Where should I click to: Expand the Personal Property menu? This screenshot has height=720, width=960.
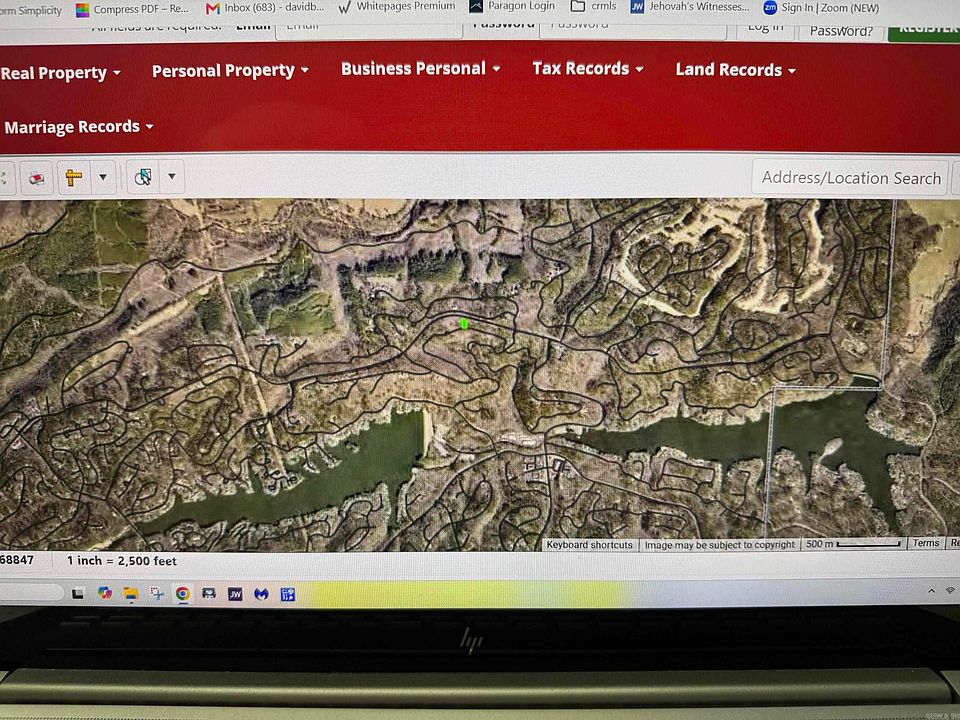coord(230,71)
